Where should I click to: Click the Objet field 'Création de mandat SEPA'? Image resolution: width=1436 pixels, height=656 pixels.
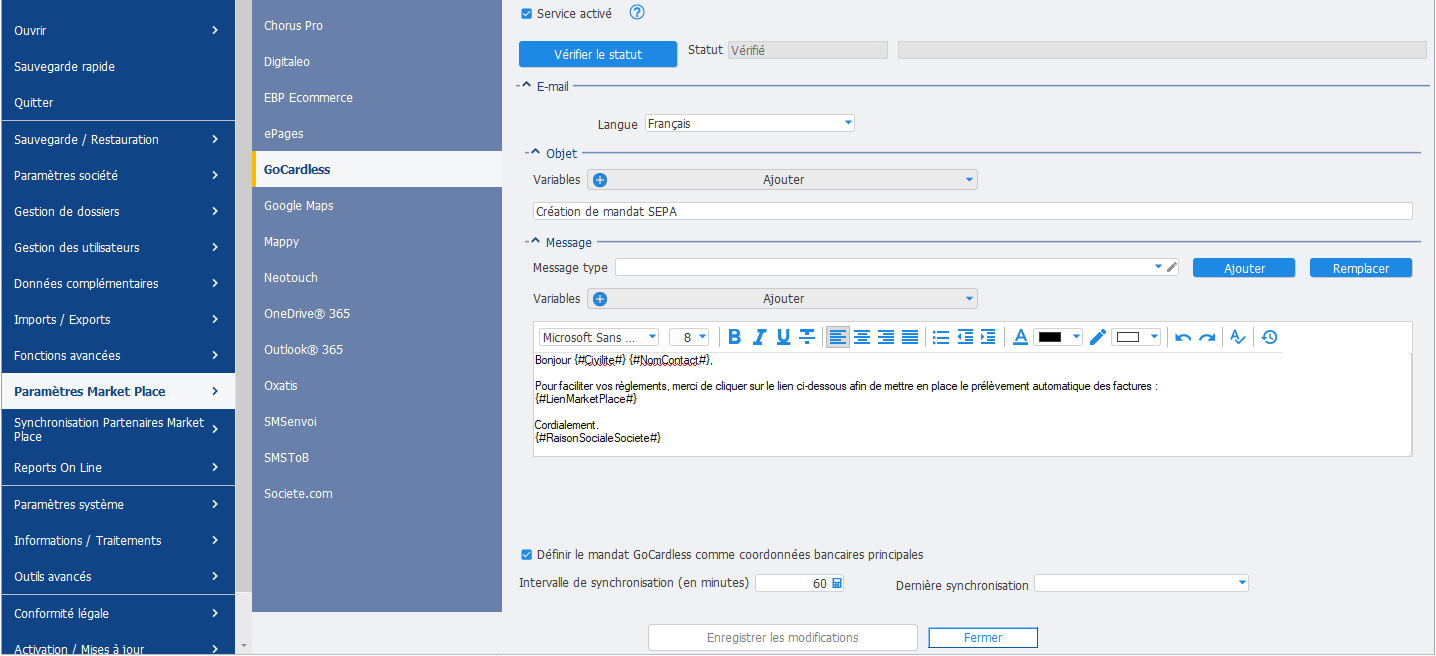(972, 211)
